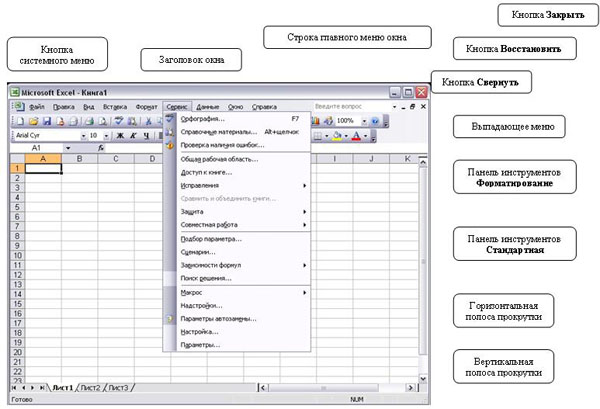Select row 5 header

click(17, 207)
